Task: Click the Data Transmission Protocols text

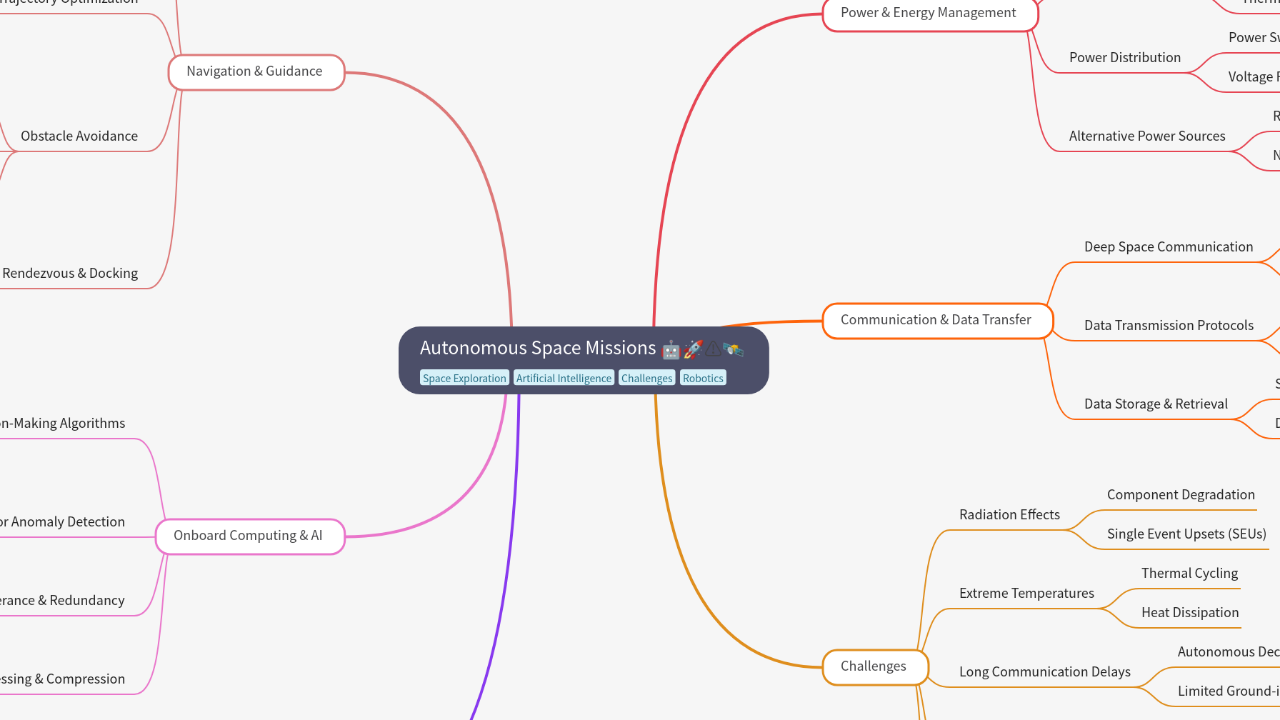Action: tap(1169, 326)
